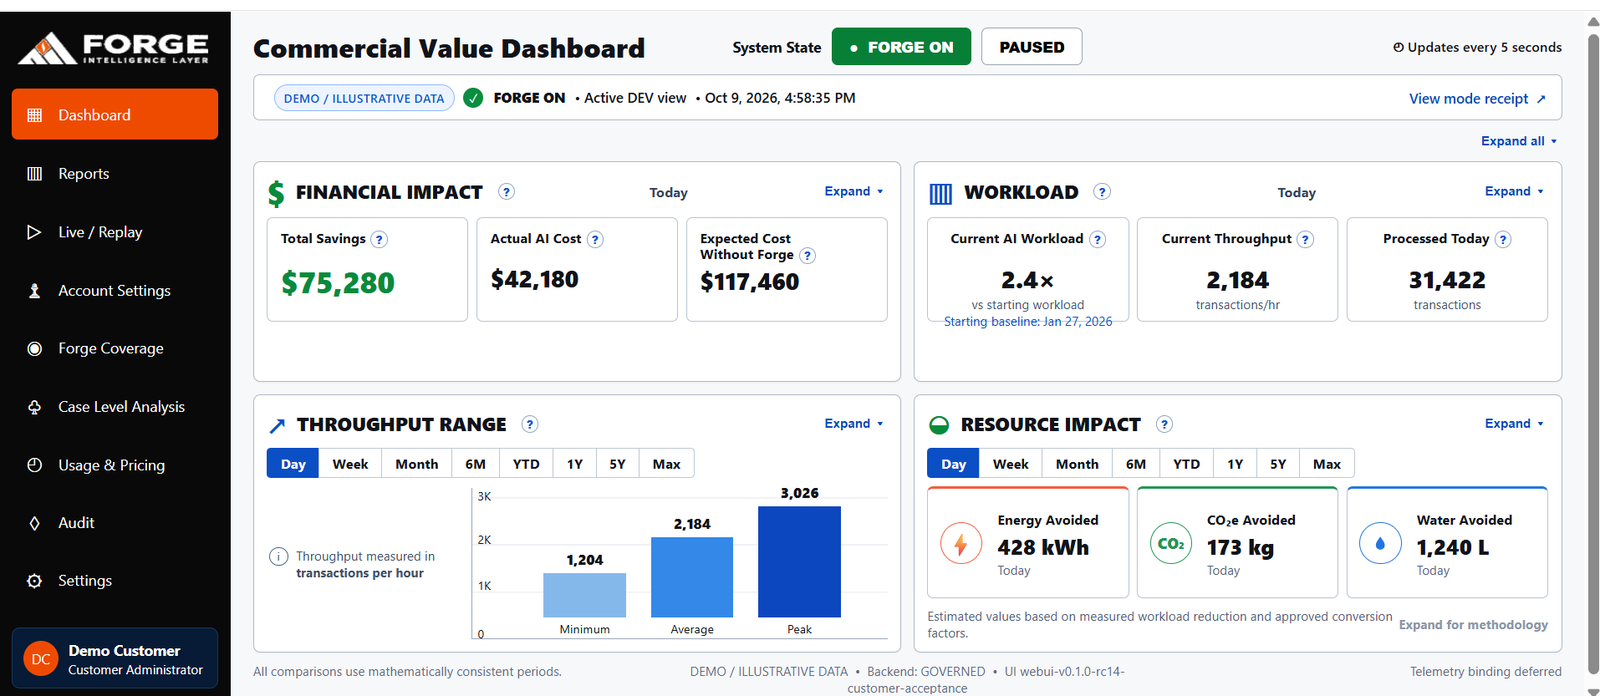Click the Audit diamond icon
This screenshot has width=1600, height=696.
click(x=34, y=523)
